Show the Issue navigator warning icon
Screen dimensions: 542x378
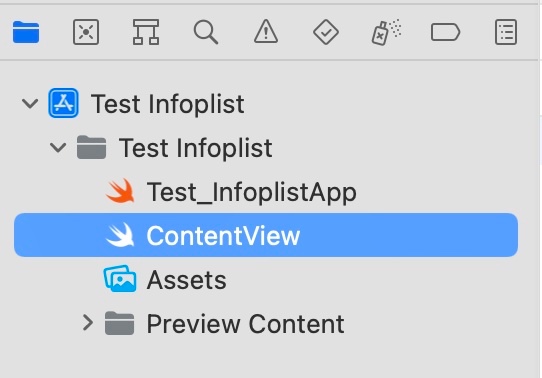(x=266, y=32)
